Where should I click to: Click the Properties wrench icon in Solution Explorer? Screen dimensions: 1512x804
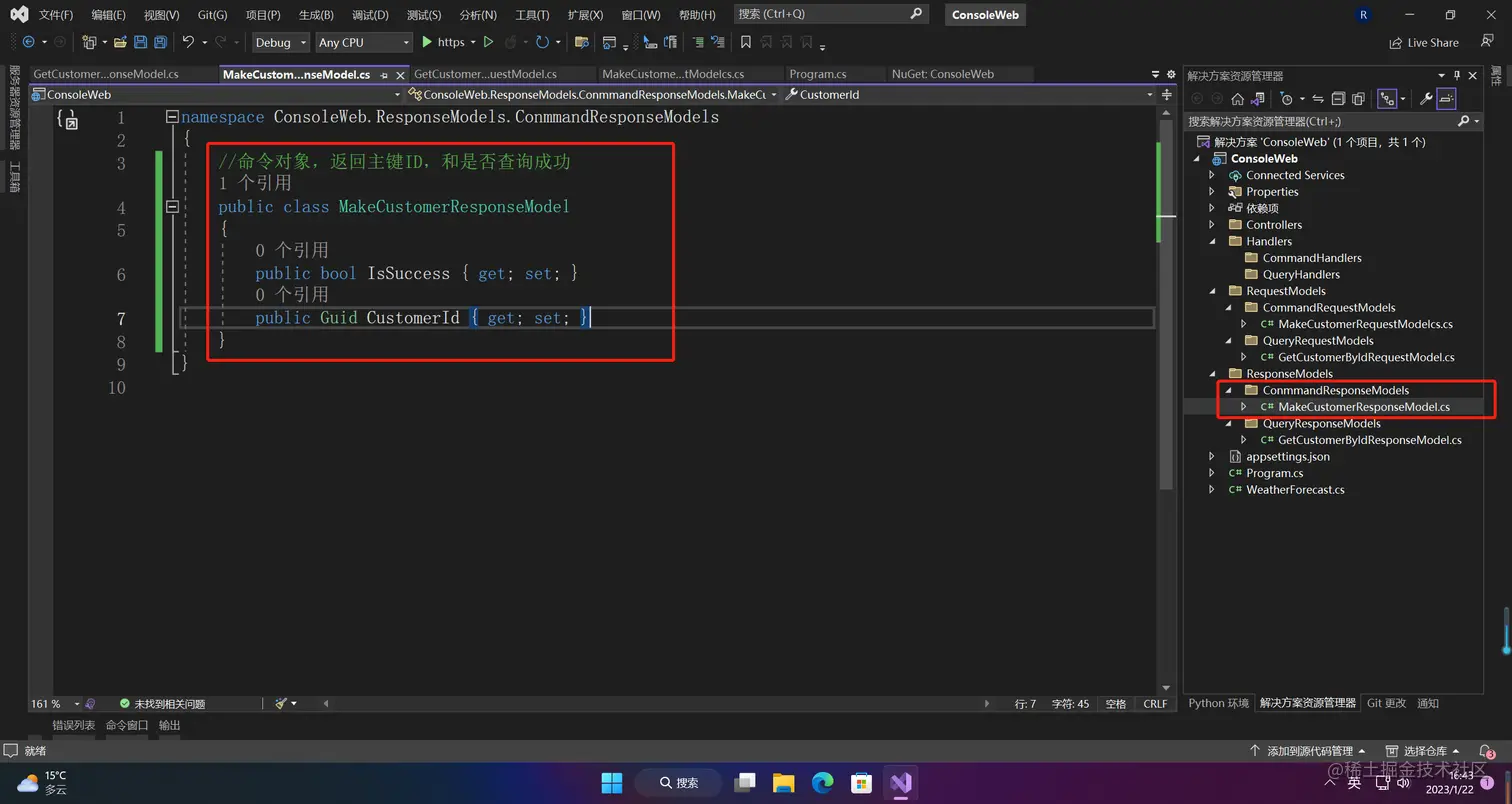click(1426, 98)
